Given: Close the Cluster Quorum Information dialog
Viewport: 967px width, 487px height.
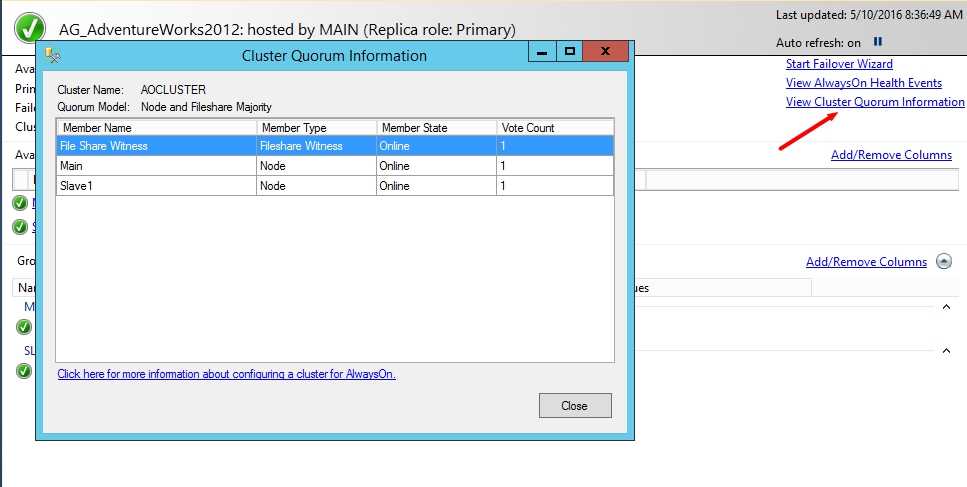Looking at the screenshot, I should 575,406.
